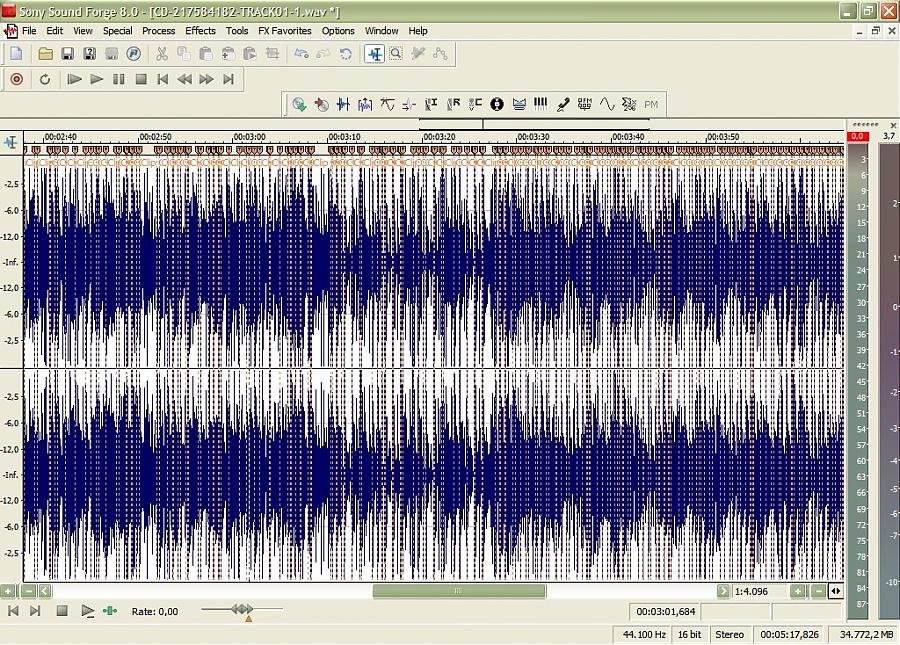Select the Magnify tool icon
Image resolution: width=900 pixels, height=645 pixels.
pos(396,54)
